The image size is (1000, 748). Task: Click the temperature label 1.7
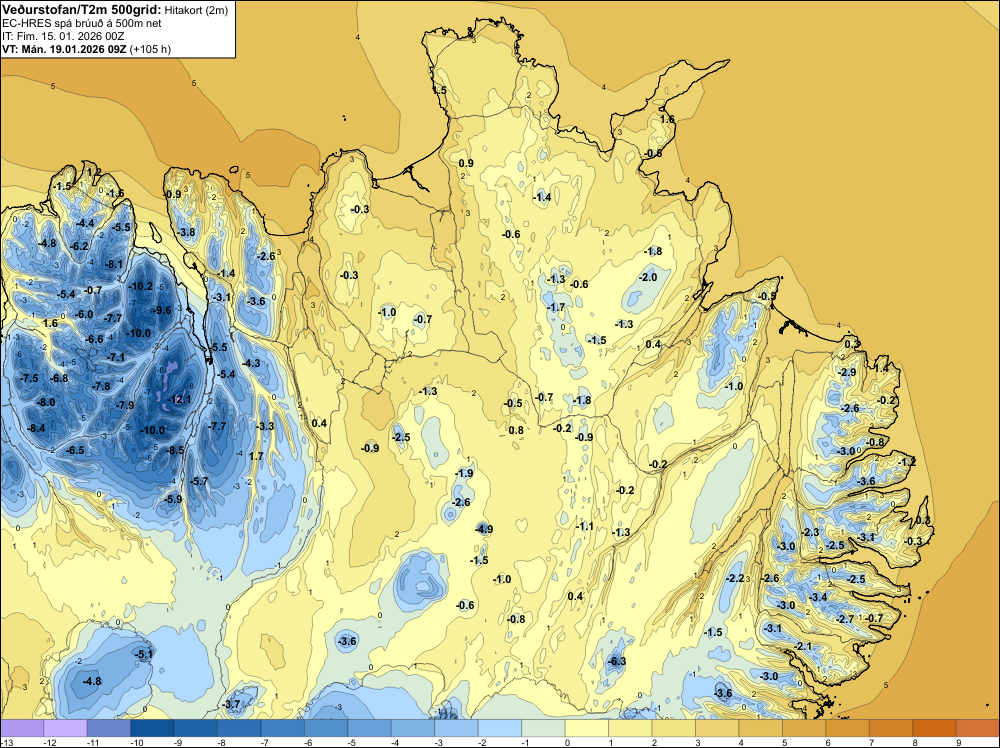(x=256, y=456)
